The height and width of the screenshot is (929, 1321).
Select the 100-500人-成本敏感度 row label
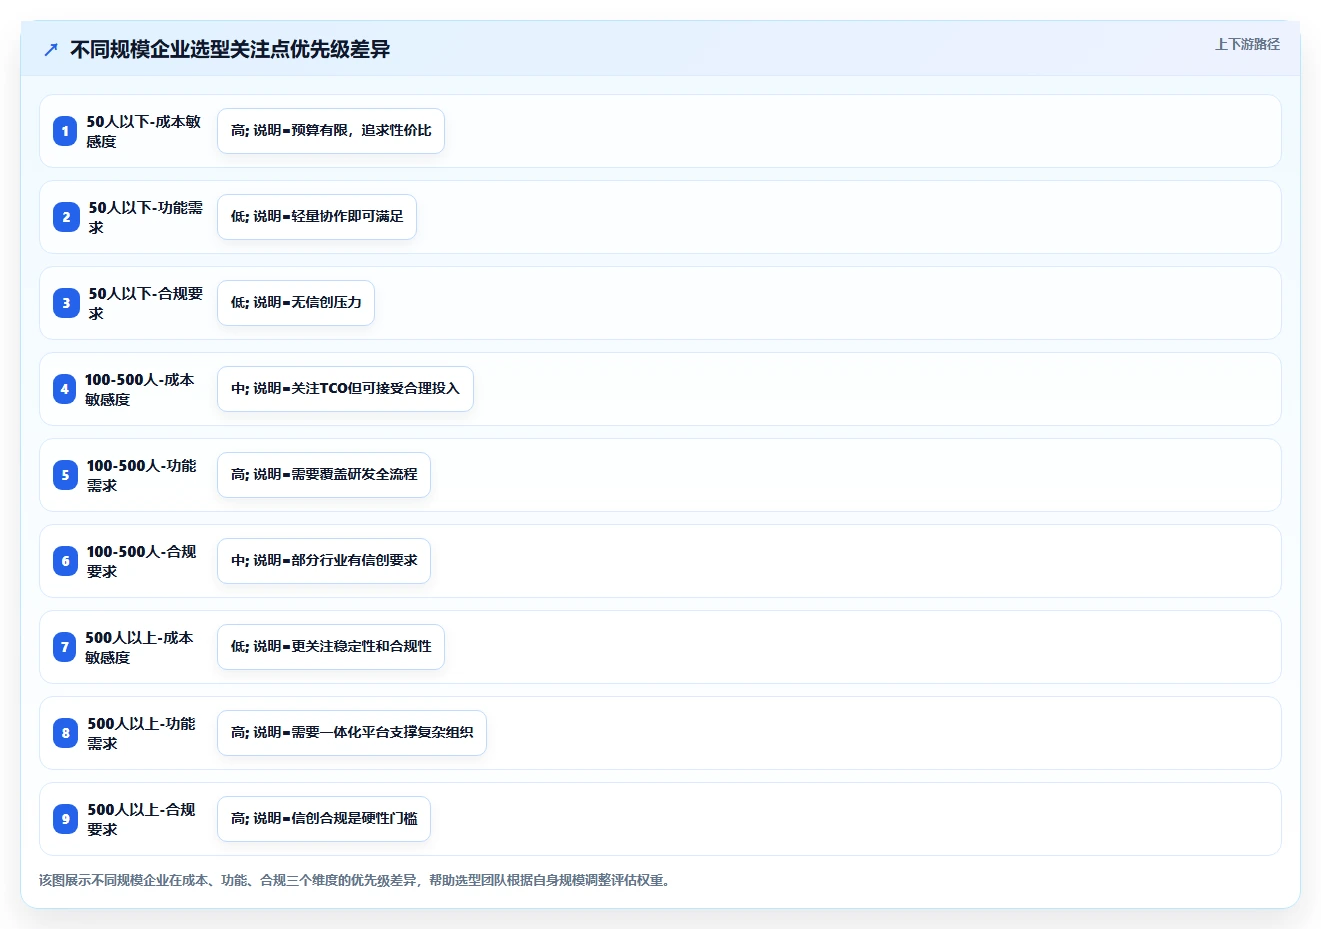(139, 389)
